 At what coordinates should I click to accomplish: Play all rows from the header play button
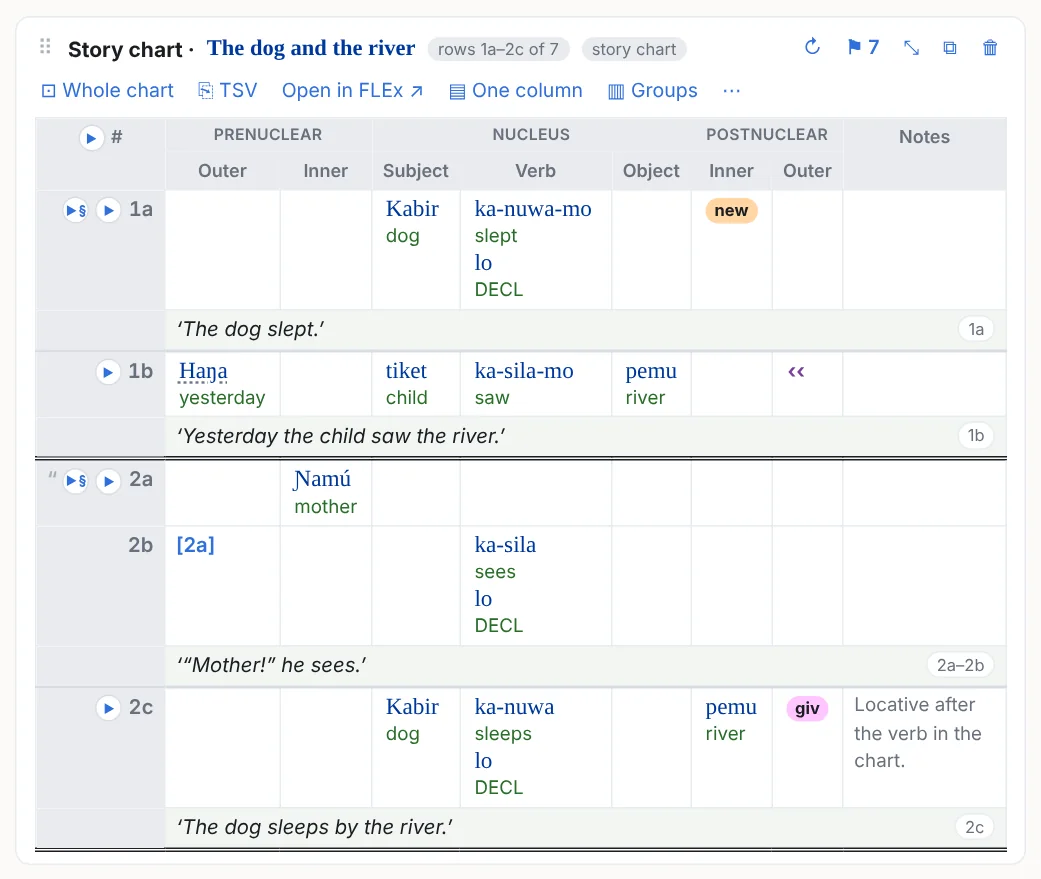(92, 138)
